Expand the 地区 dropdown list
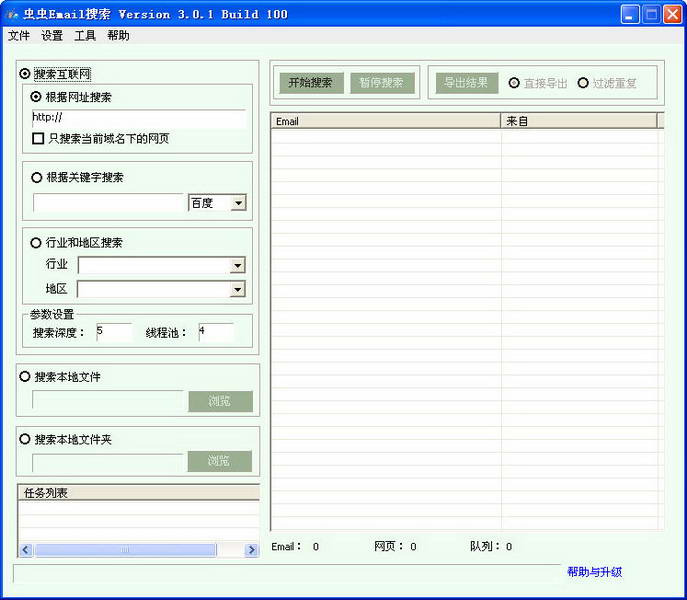The width and height of the screenshot is (687, 600). [x=237, y=289]
